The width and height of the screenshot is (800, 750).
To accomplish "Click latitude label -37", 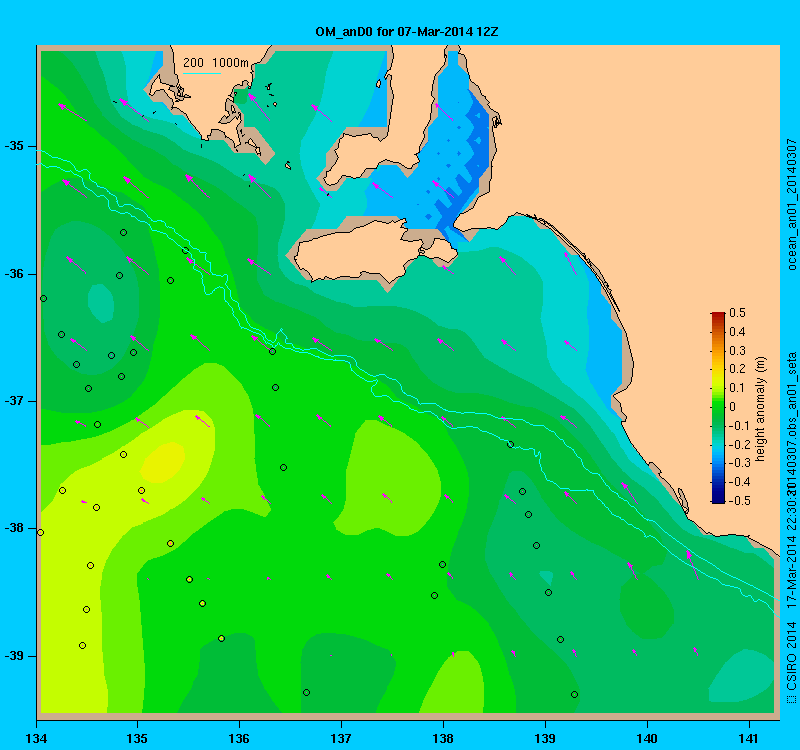I will pos(14,401).
